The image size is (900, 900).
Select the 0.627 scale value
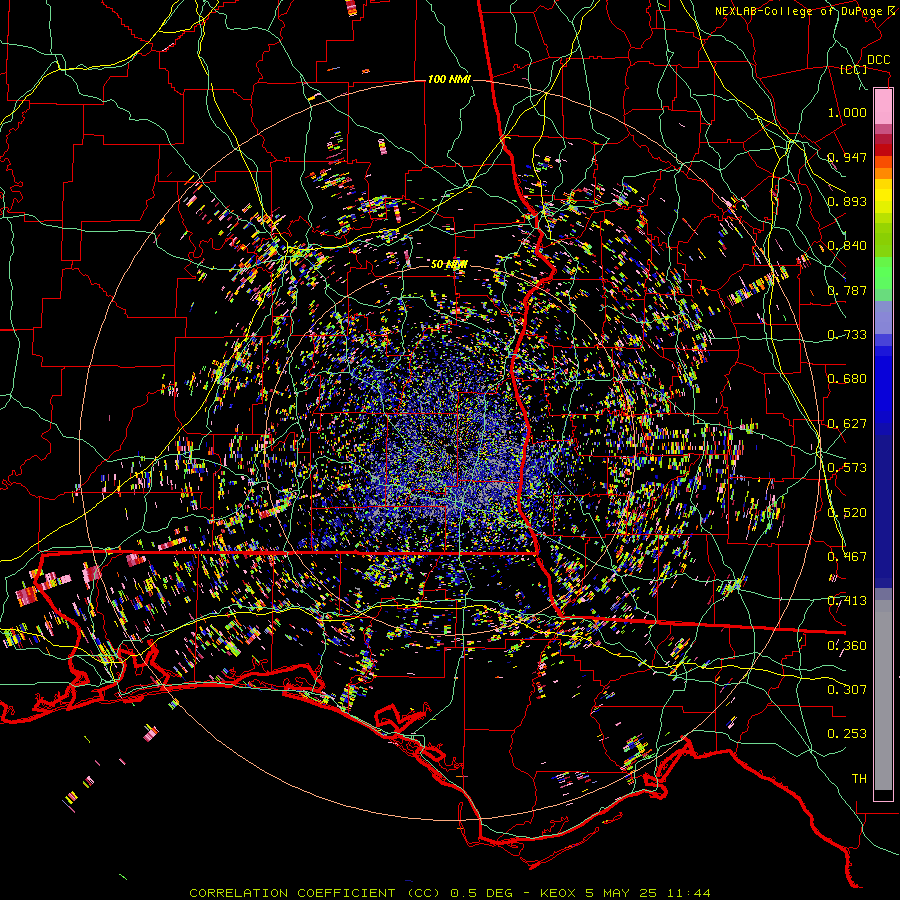click(847, 424)
